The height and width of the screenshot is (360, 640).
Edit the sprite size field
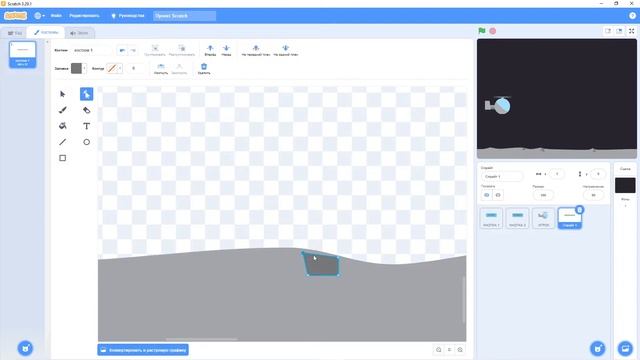tap(543, 195)
